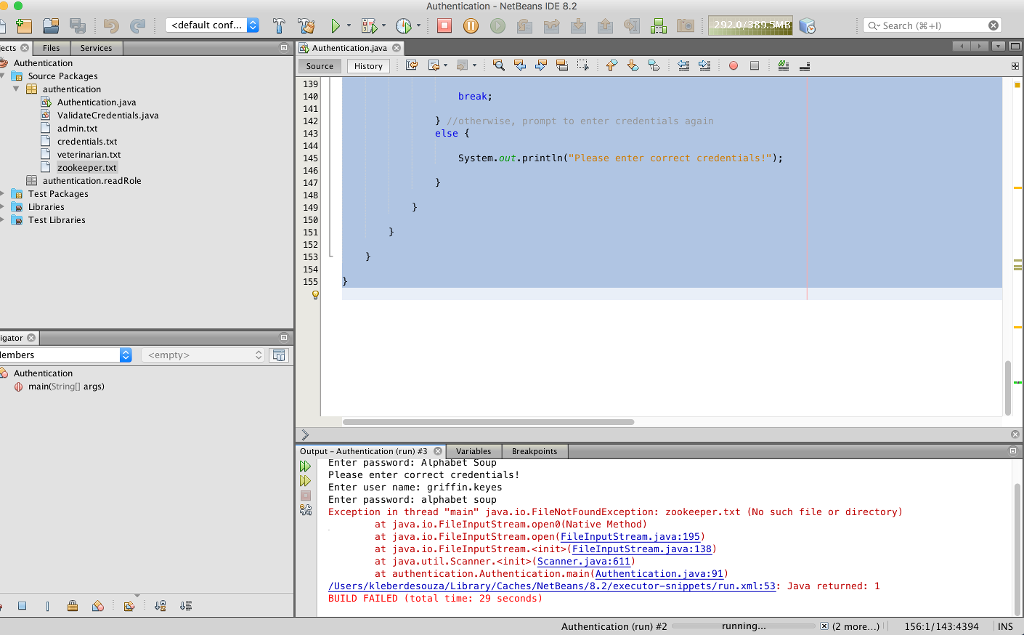Click the Build Project hammer icon
This screenshot has width=1024, height=635.
(279, 26)
